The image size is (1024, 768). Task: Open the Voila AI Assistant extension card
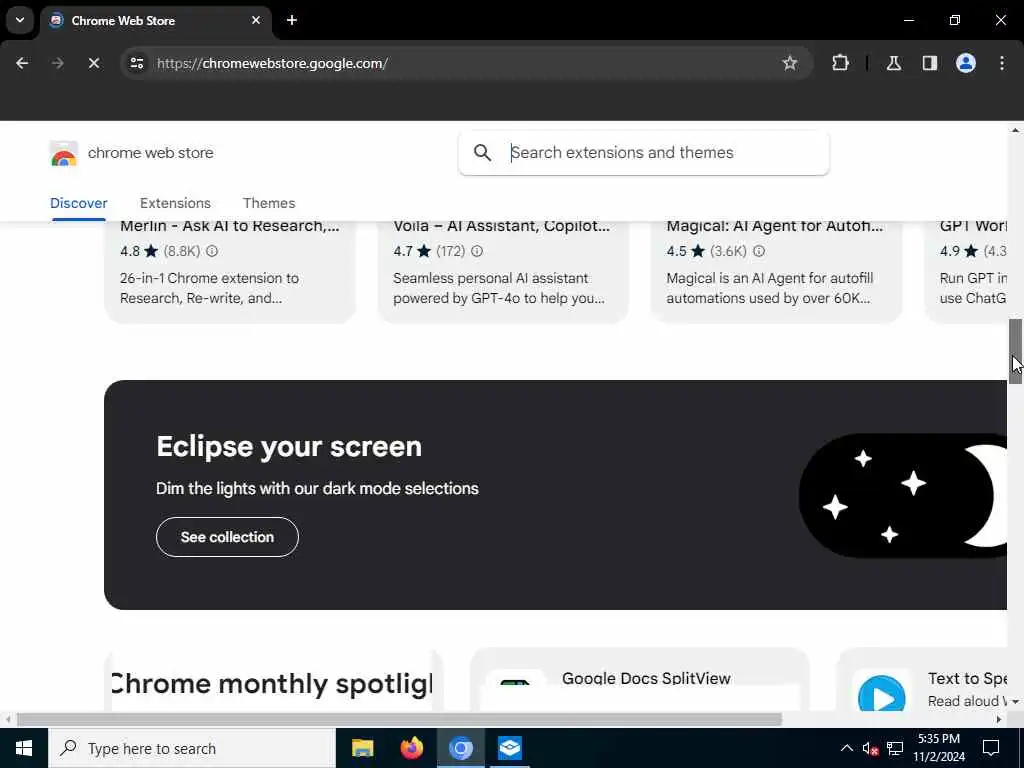click(503, 271)
